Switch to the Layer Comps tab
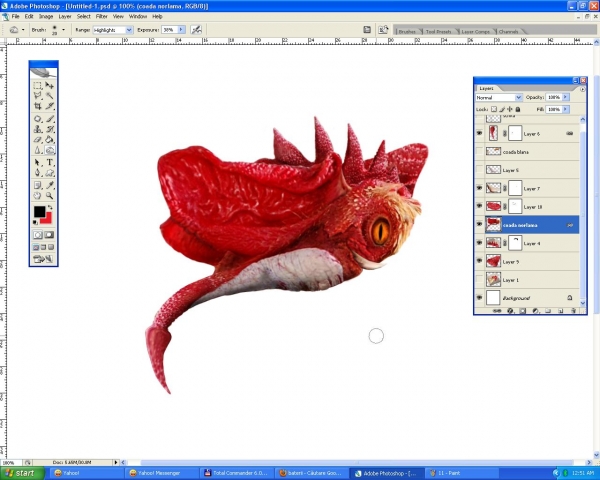The width and height of the screenshot is (600, 480). [475, 31]
